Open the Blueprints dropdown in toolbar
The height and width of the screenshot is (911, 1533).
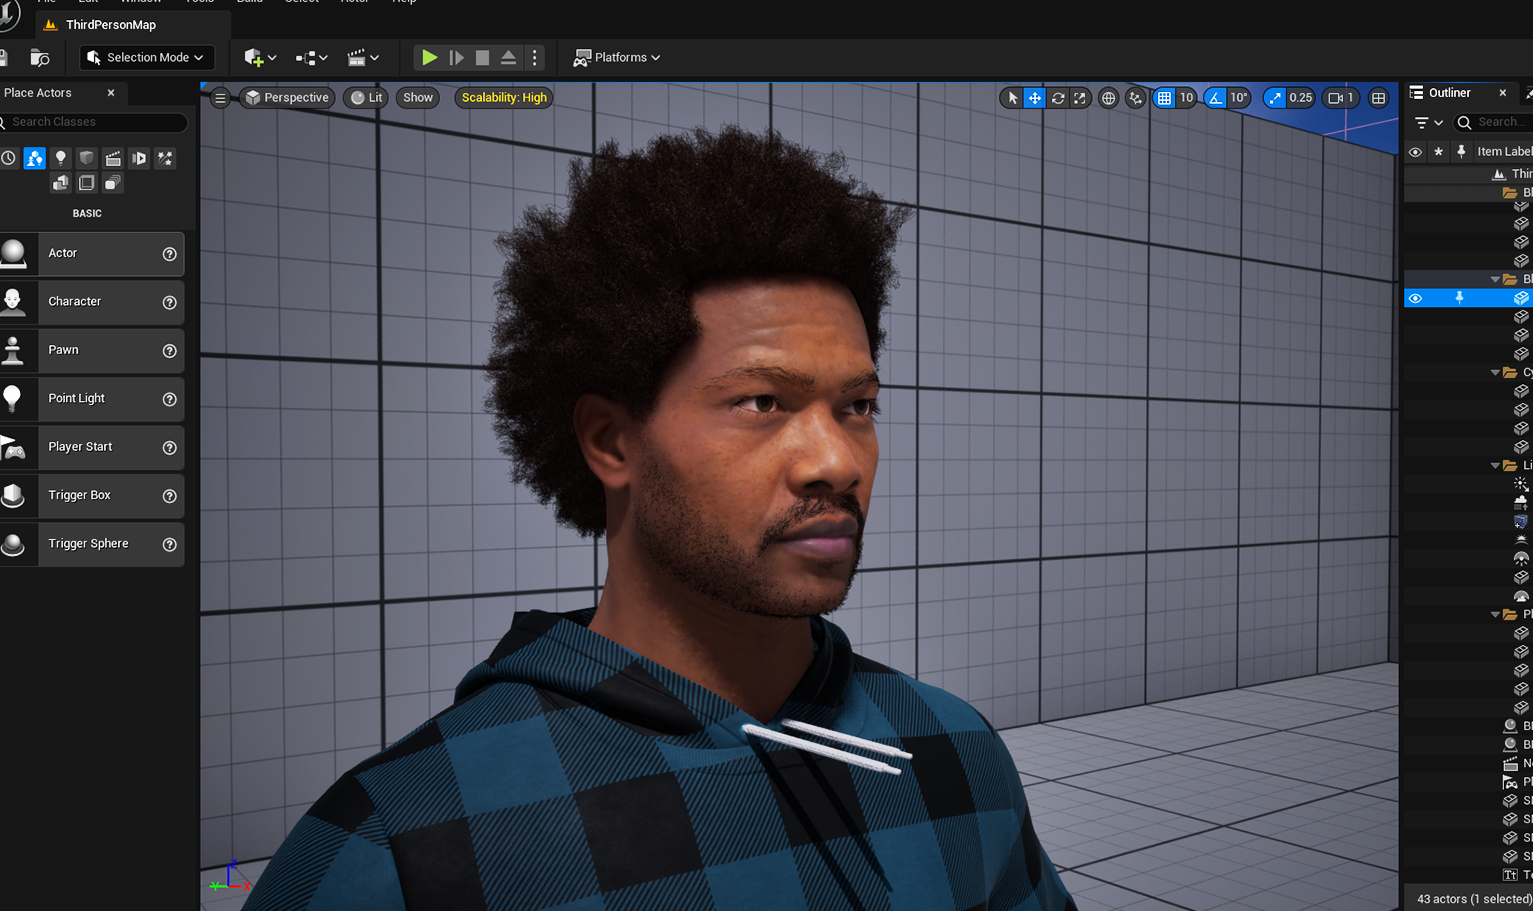[x=312, y=58]
